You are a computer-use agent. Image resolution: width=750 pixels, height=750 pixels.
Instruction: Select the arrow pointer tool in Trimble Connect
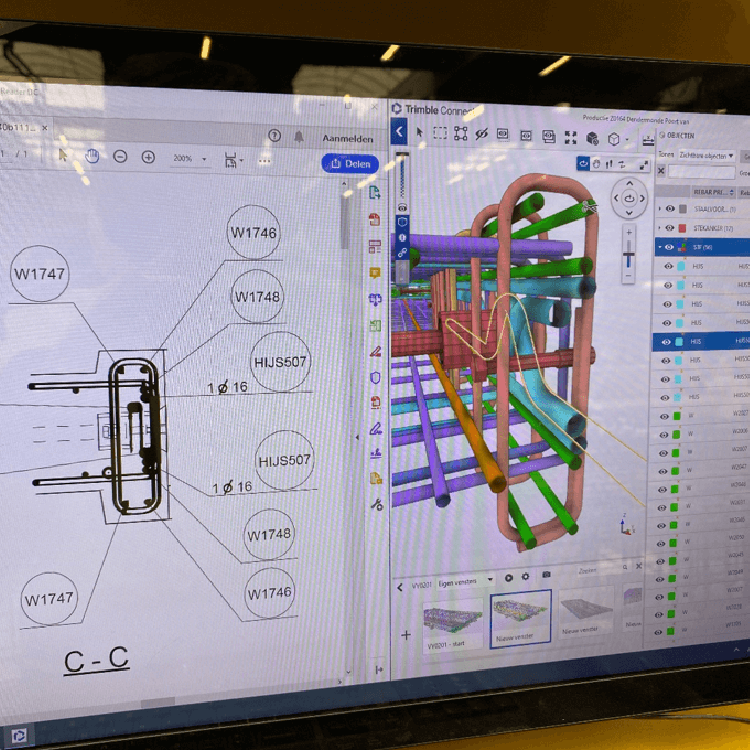(x=419, y=132)
